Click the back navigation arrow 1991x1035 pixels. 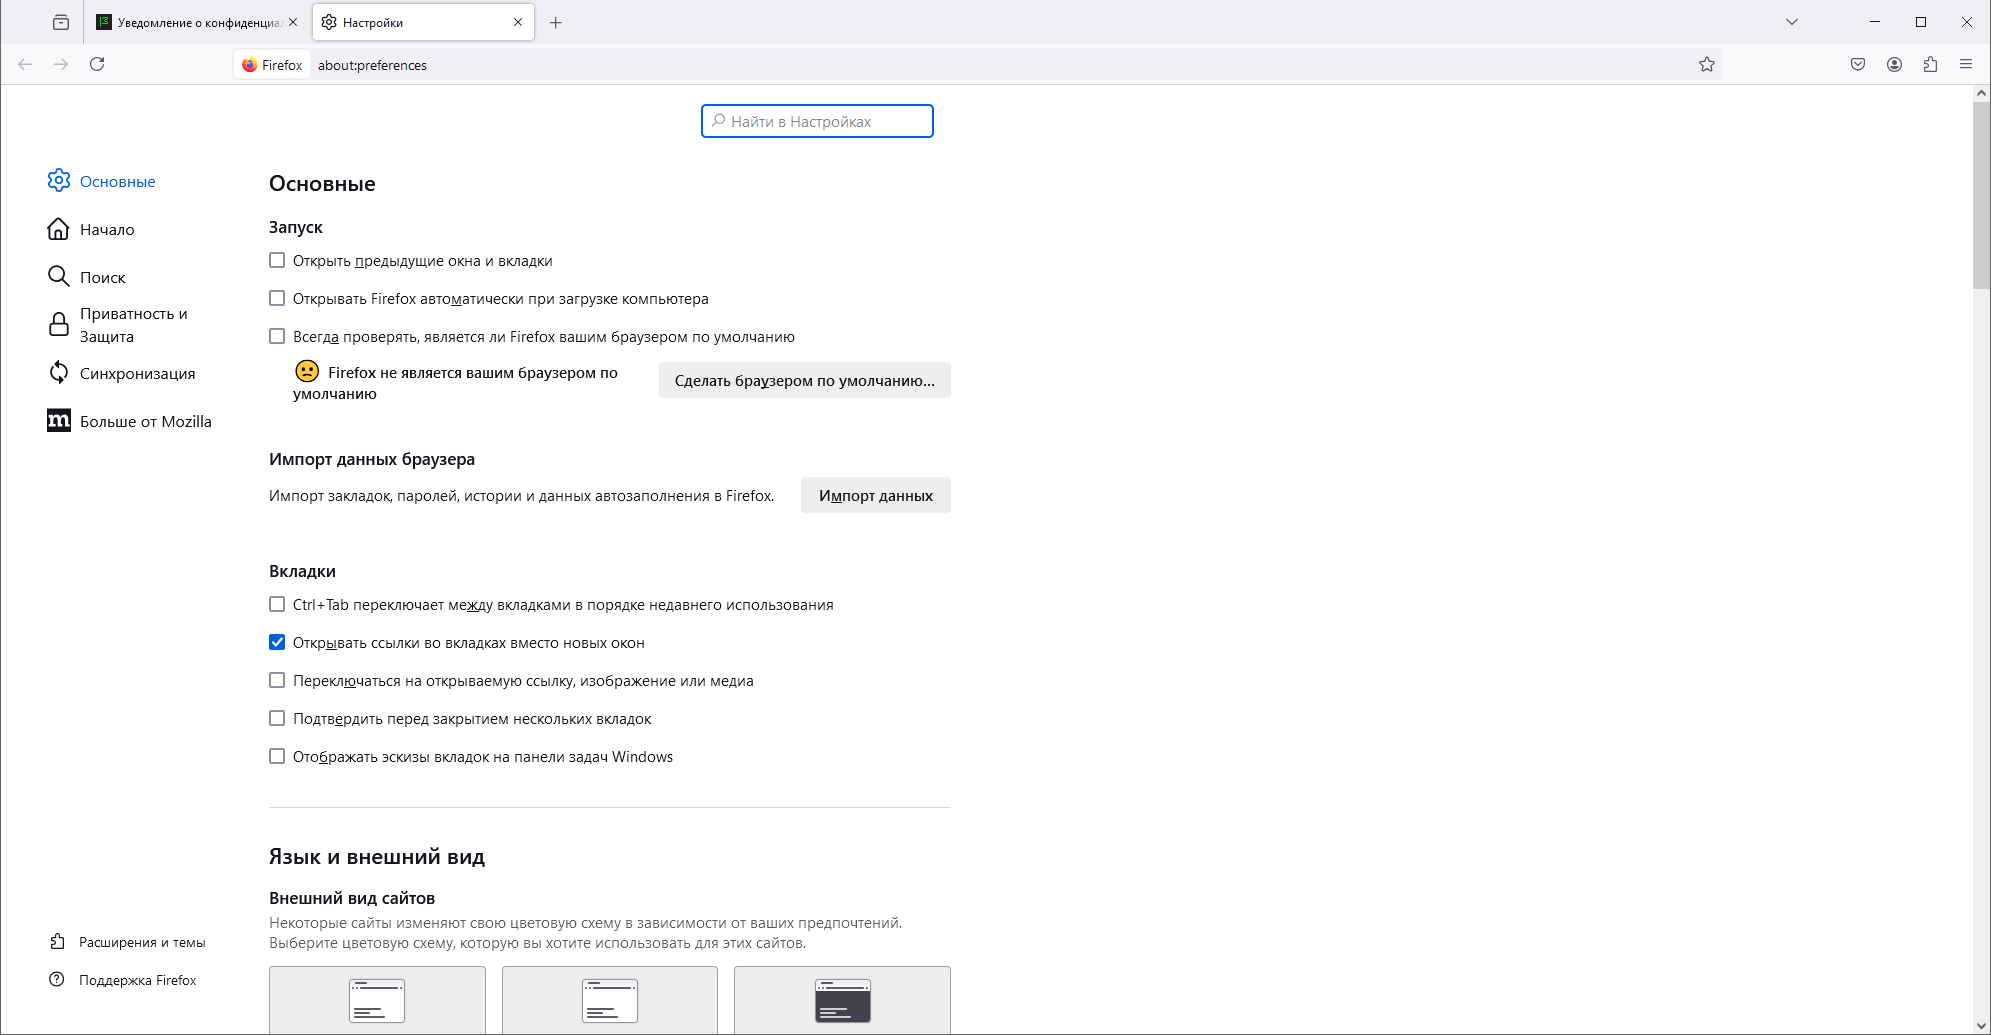25,64
